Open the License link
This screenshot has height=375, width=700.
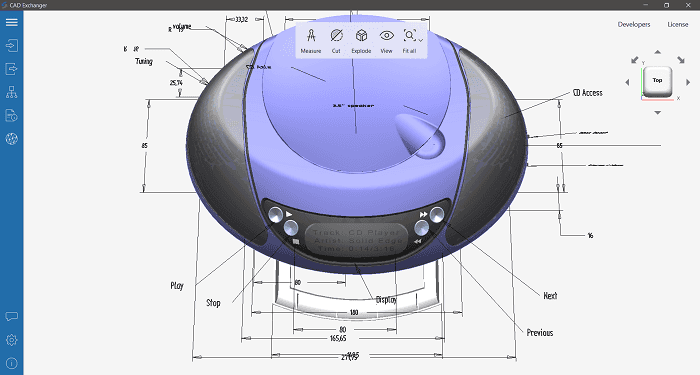click(678, 24)
